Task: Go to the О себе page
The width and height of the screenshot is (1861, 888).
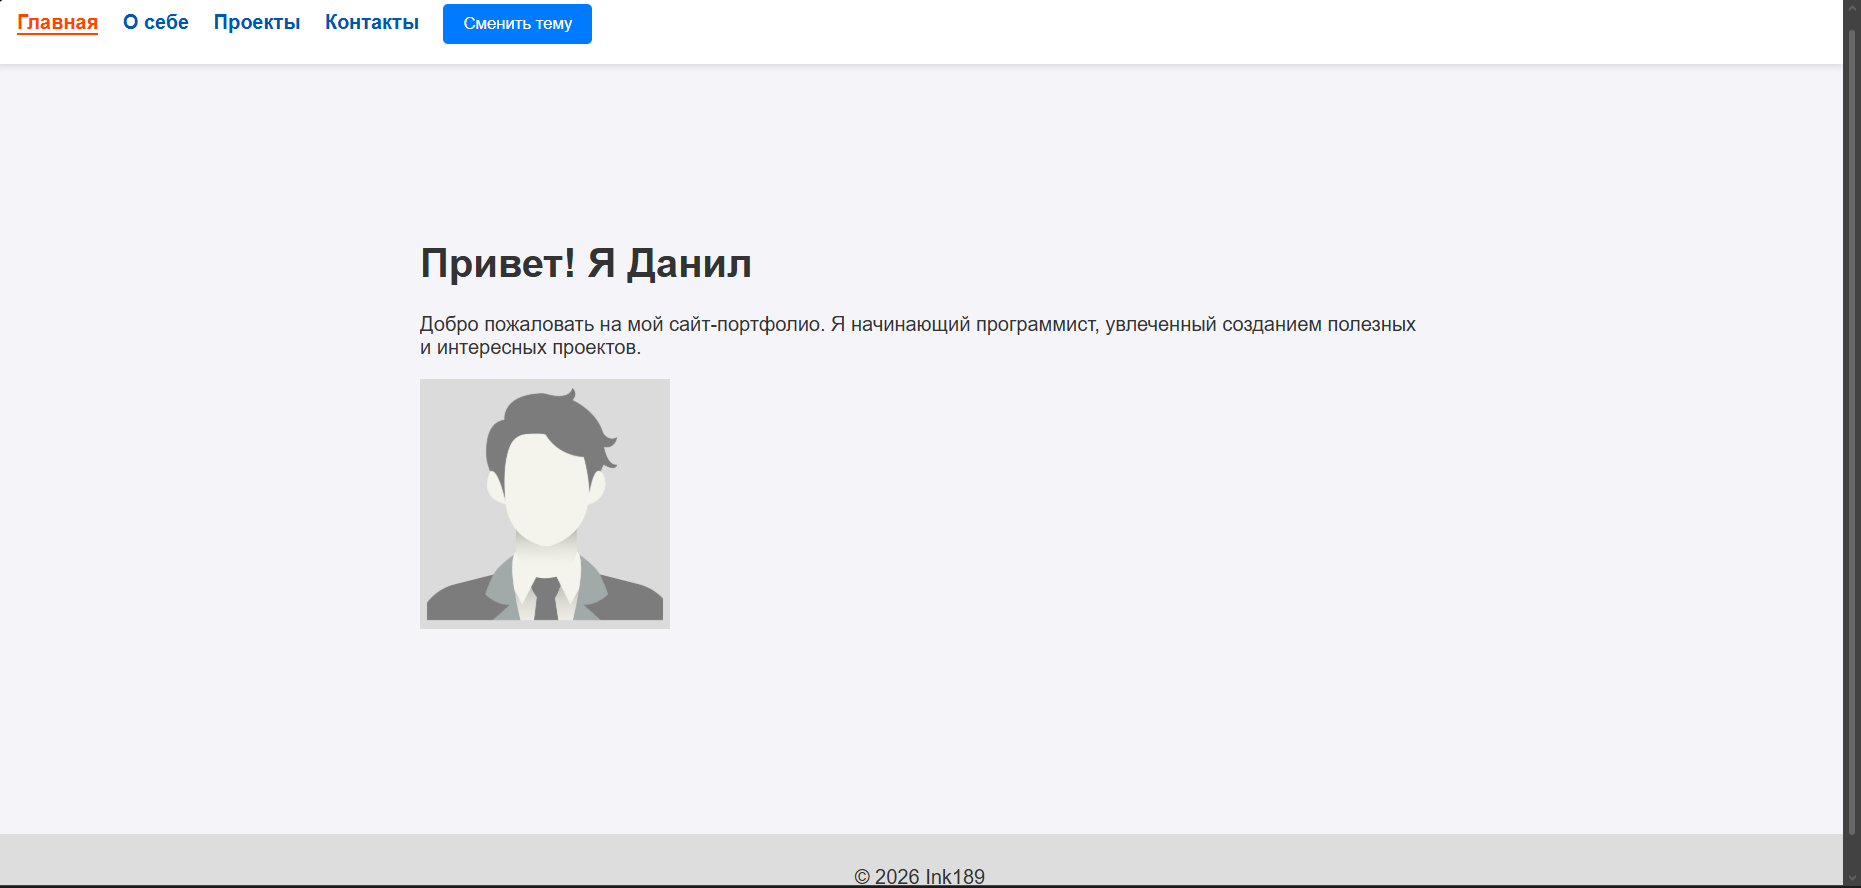Action: click(155, 23)
